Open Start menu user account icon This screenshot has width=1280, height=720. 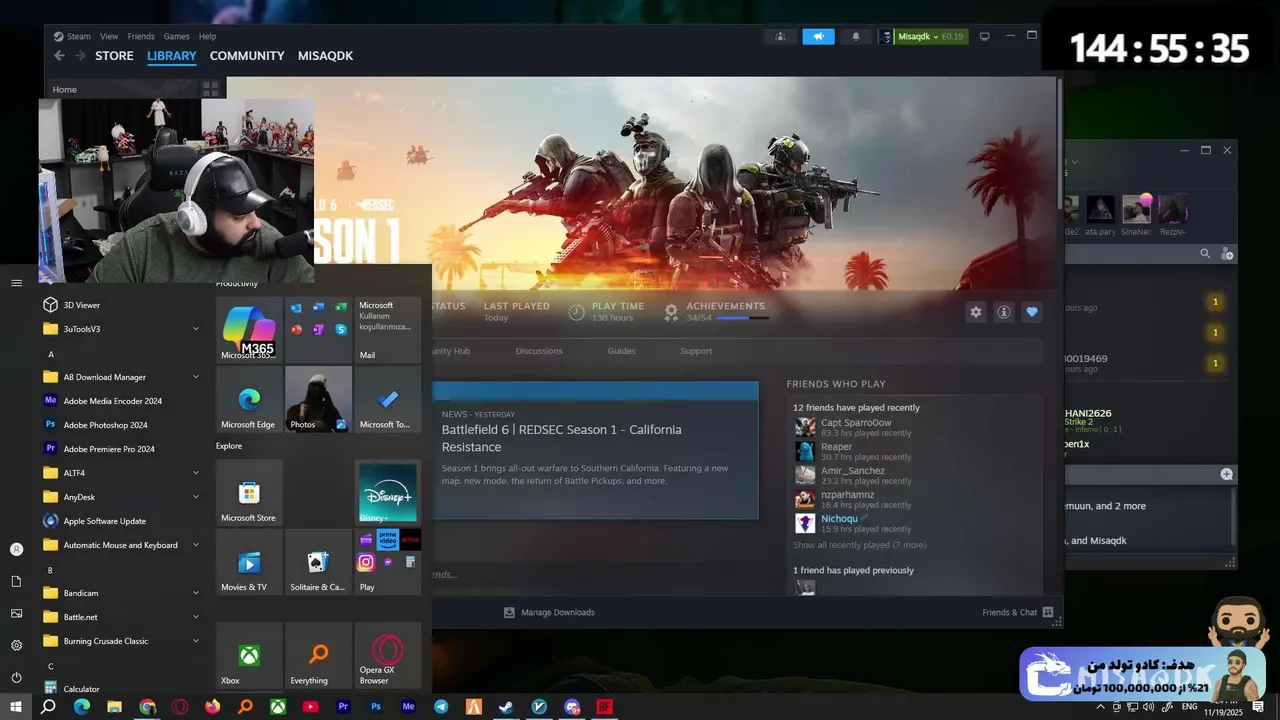tap(16, 549)
